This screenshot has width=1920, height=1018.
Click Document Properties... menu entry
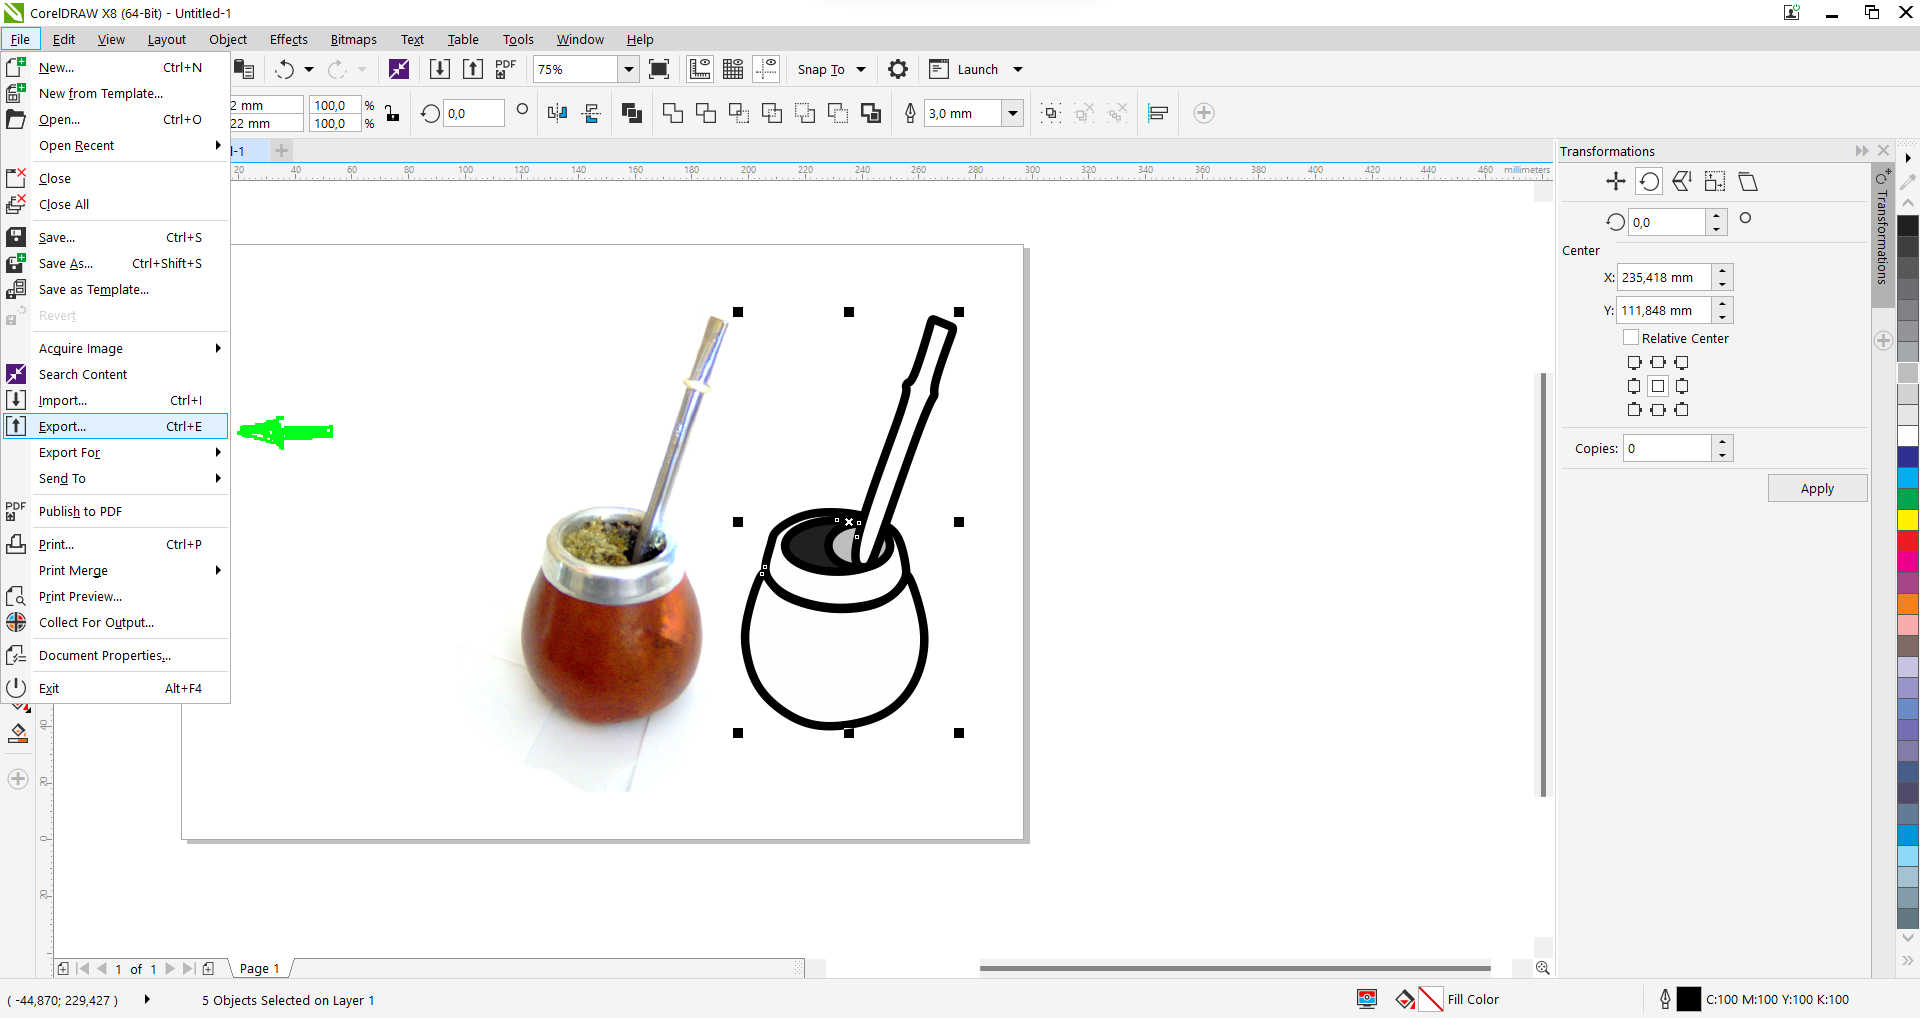(116, 655)
